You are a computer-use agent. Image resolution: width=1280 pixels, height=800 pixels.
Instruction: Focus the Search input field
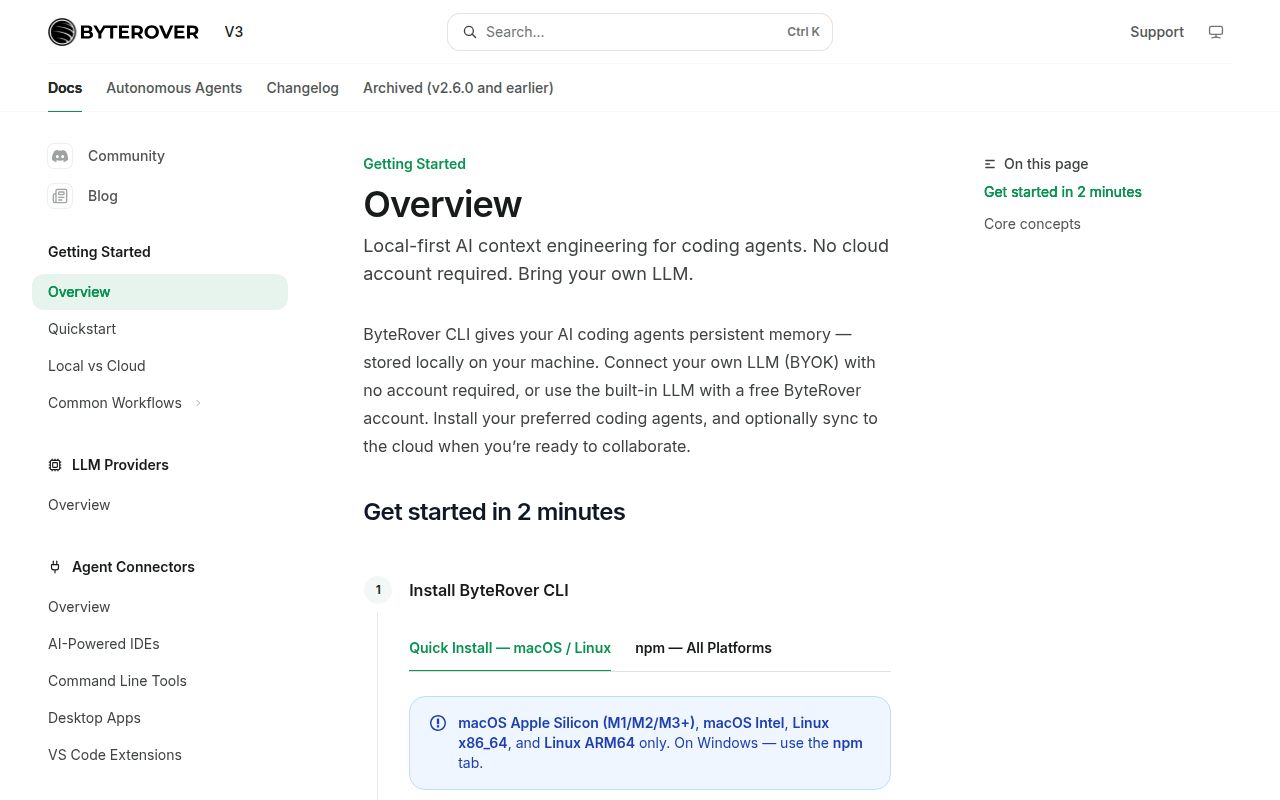(640, 32)
